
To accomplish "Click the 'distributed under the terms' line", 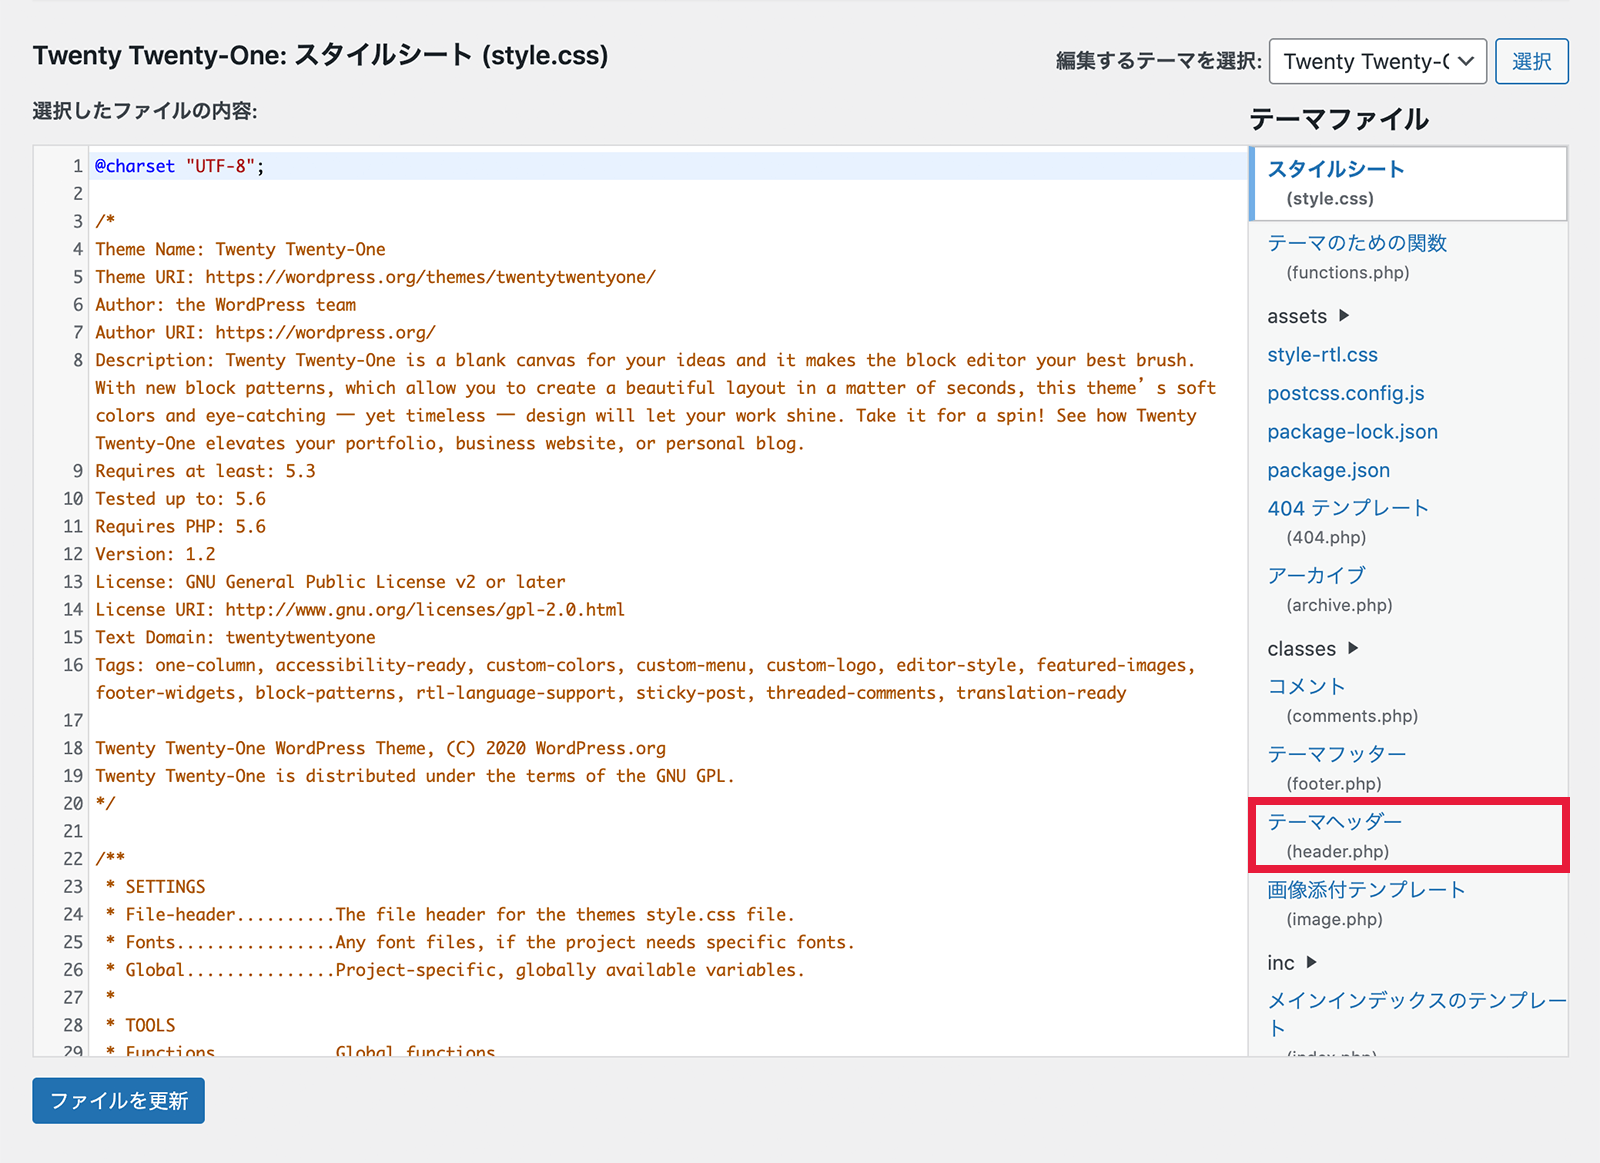I will tap(415, 776).
